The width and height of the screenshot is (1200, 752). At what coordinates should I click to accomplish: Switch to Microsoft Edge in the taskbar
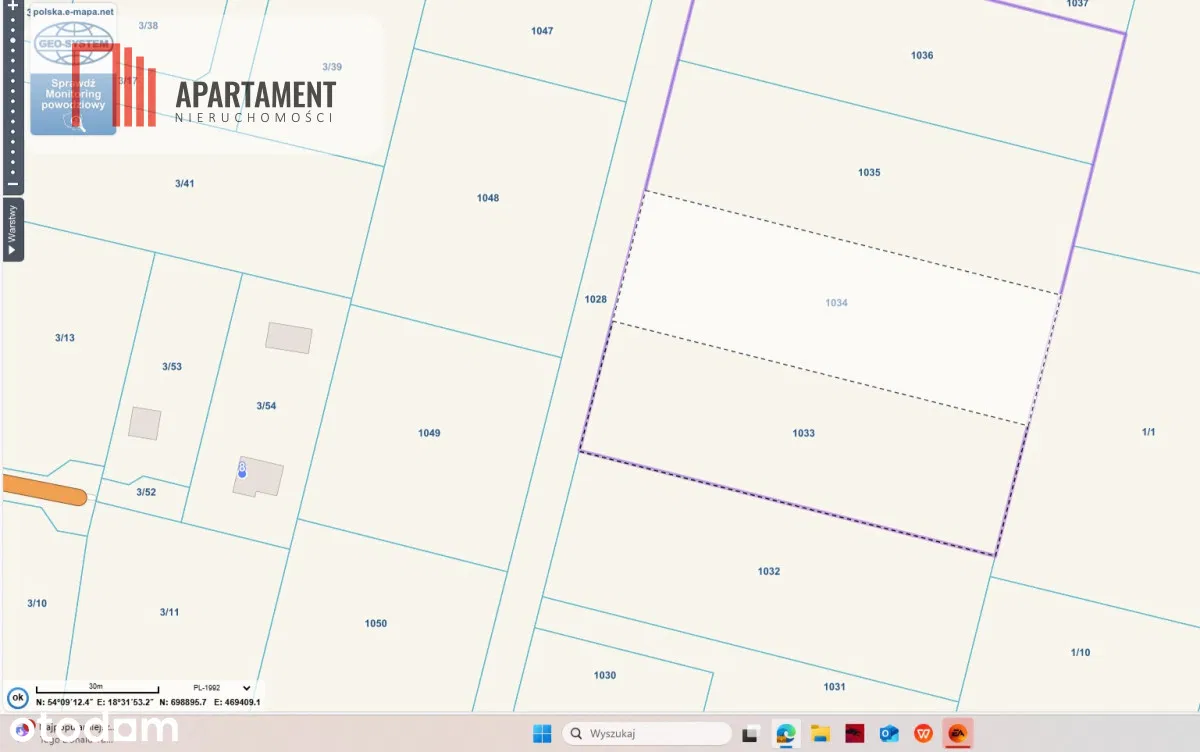(x=786, y=734)
